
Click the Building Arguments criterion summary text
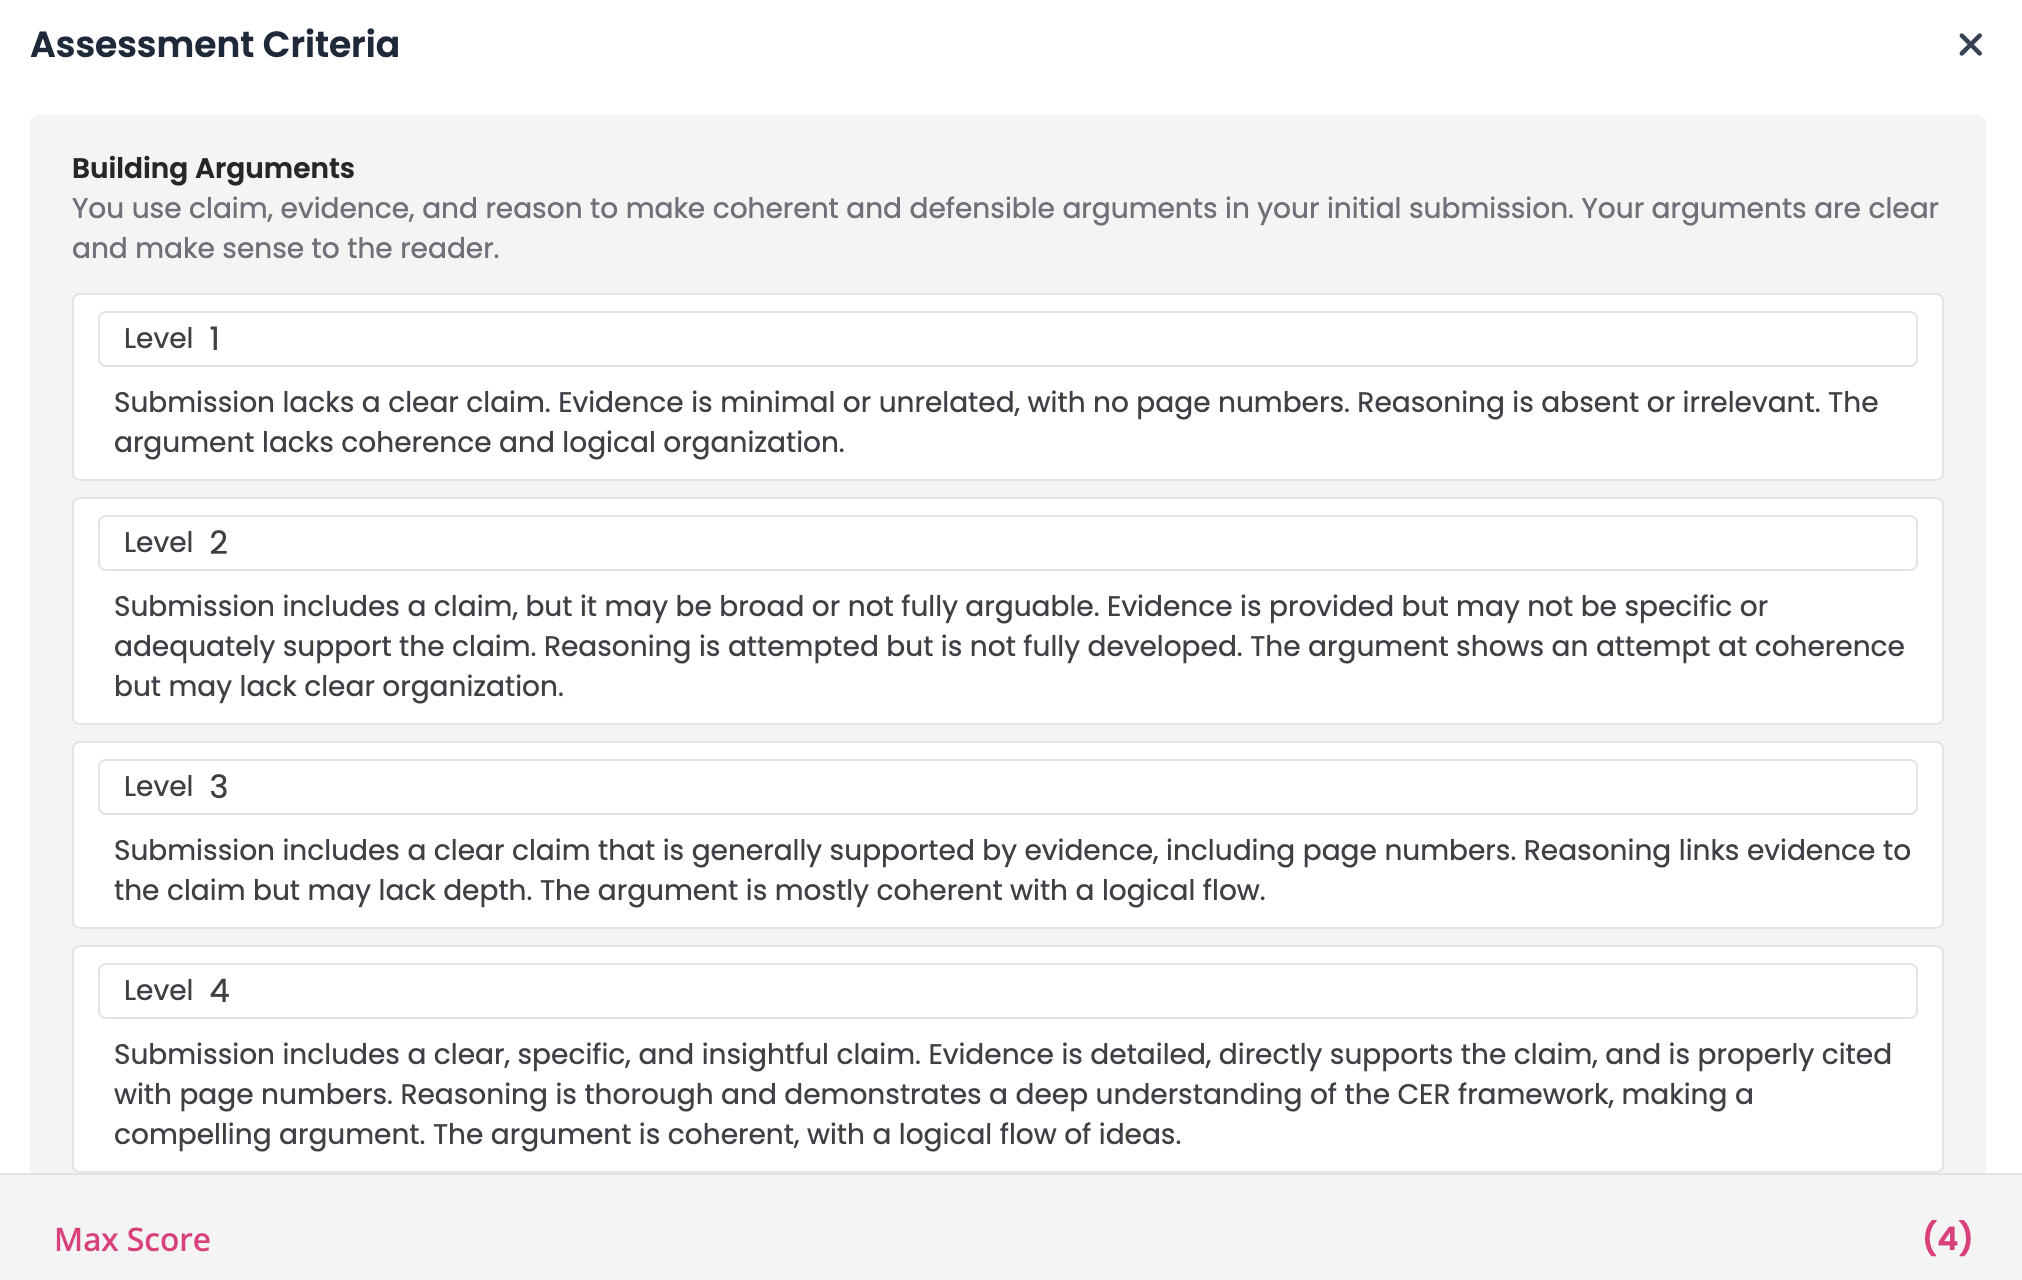1004,228
